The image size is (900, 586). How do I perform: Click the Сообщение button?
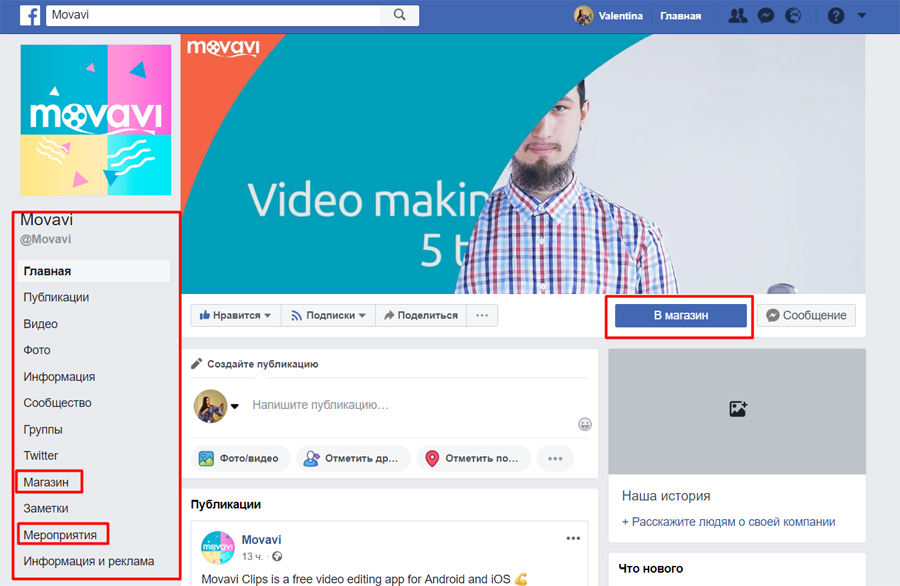pyautogui.click(x=806, y=316)
